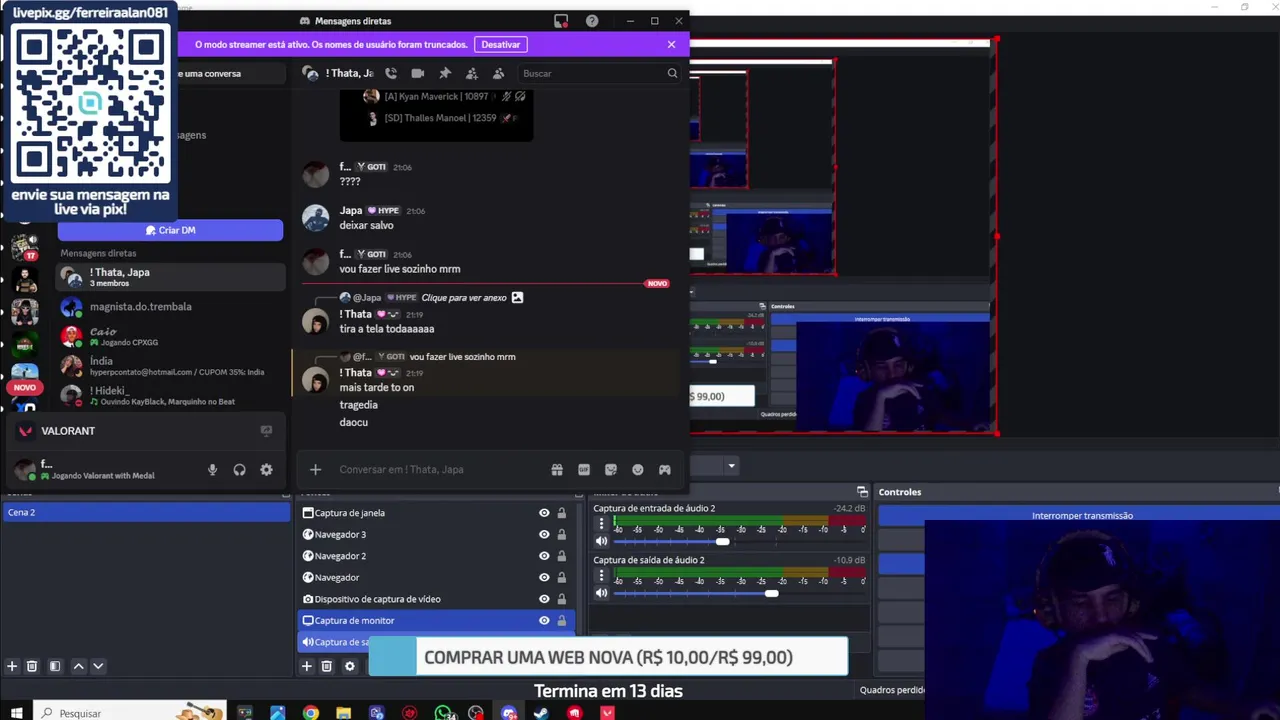Open dropdown arrow below OBS preview
Viewport: 1280px width, 720px height.
(x=731, y=466)
